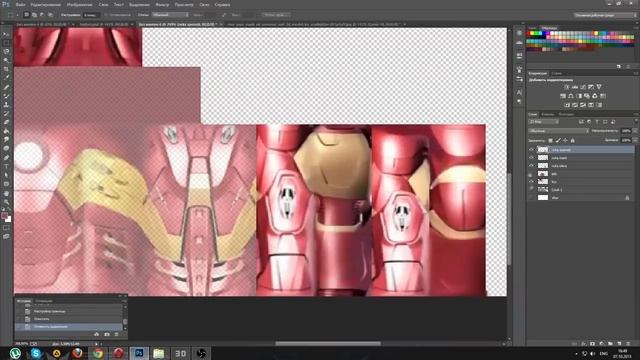The image size is (640, 360).
Task: Select the Eyedropper tool
Action: pyautogui.click(x=6, y=78)
